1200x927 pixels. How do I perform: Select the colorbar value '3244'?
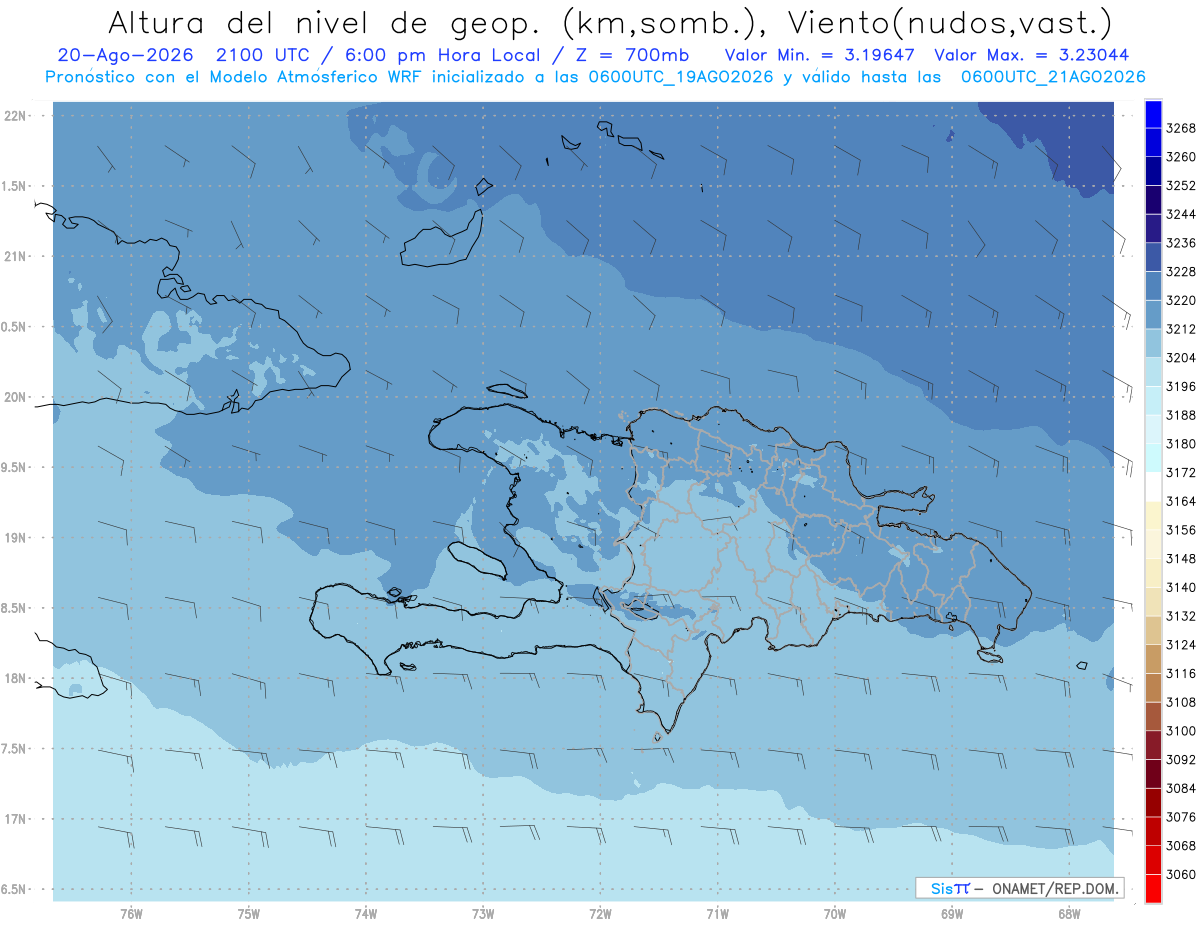[1181, 214]
